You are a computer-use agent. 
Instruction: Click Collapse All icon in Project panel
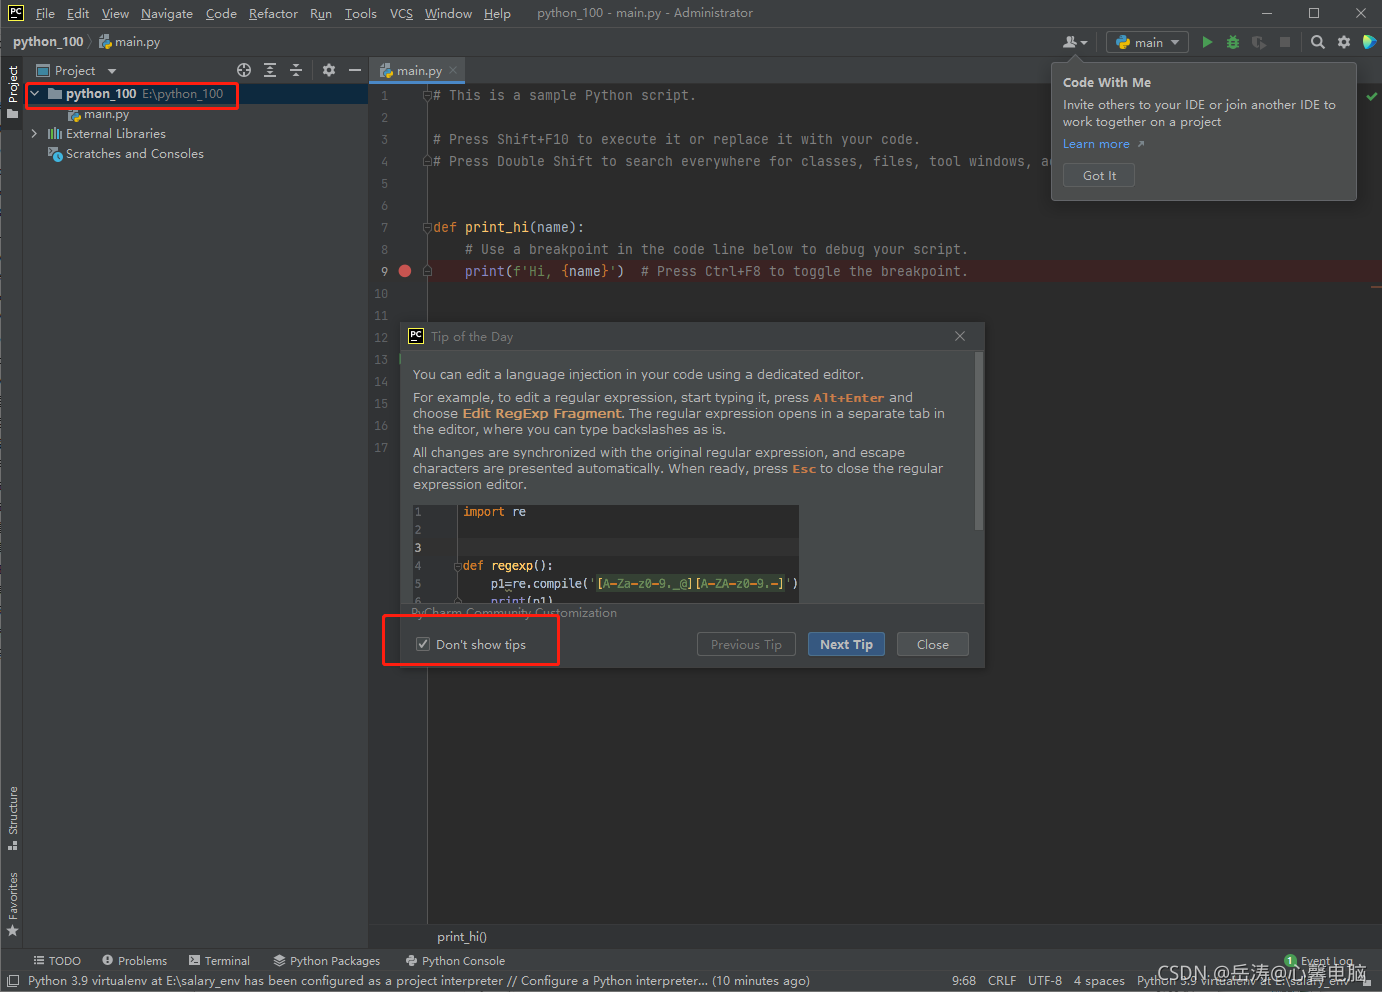pyautogui.click(x=296, y=70)
